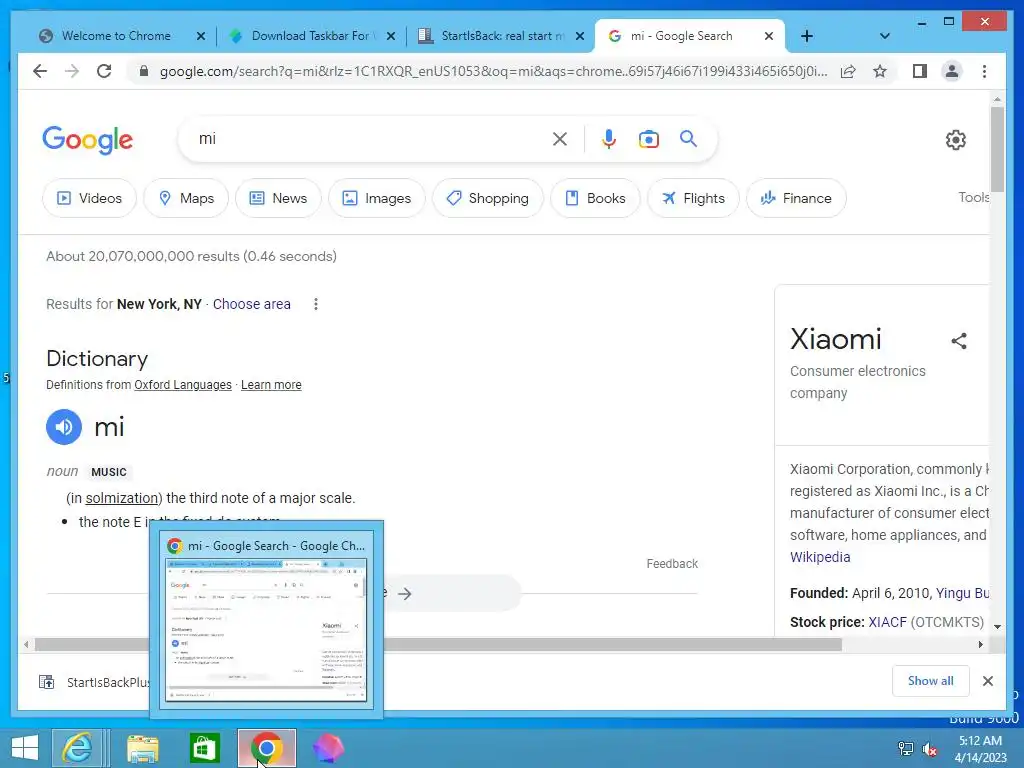The height and width of the screenshot is (768, 1024).
Task: Filter results by Maps
Action: 186,198
